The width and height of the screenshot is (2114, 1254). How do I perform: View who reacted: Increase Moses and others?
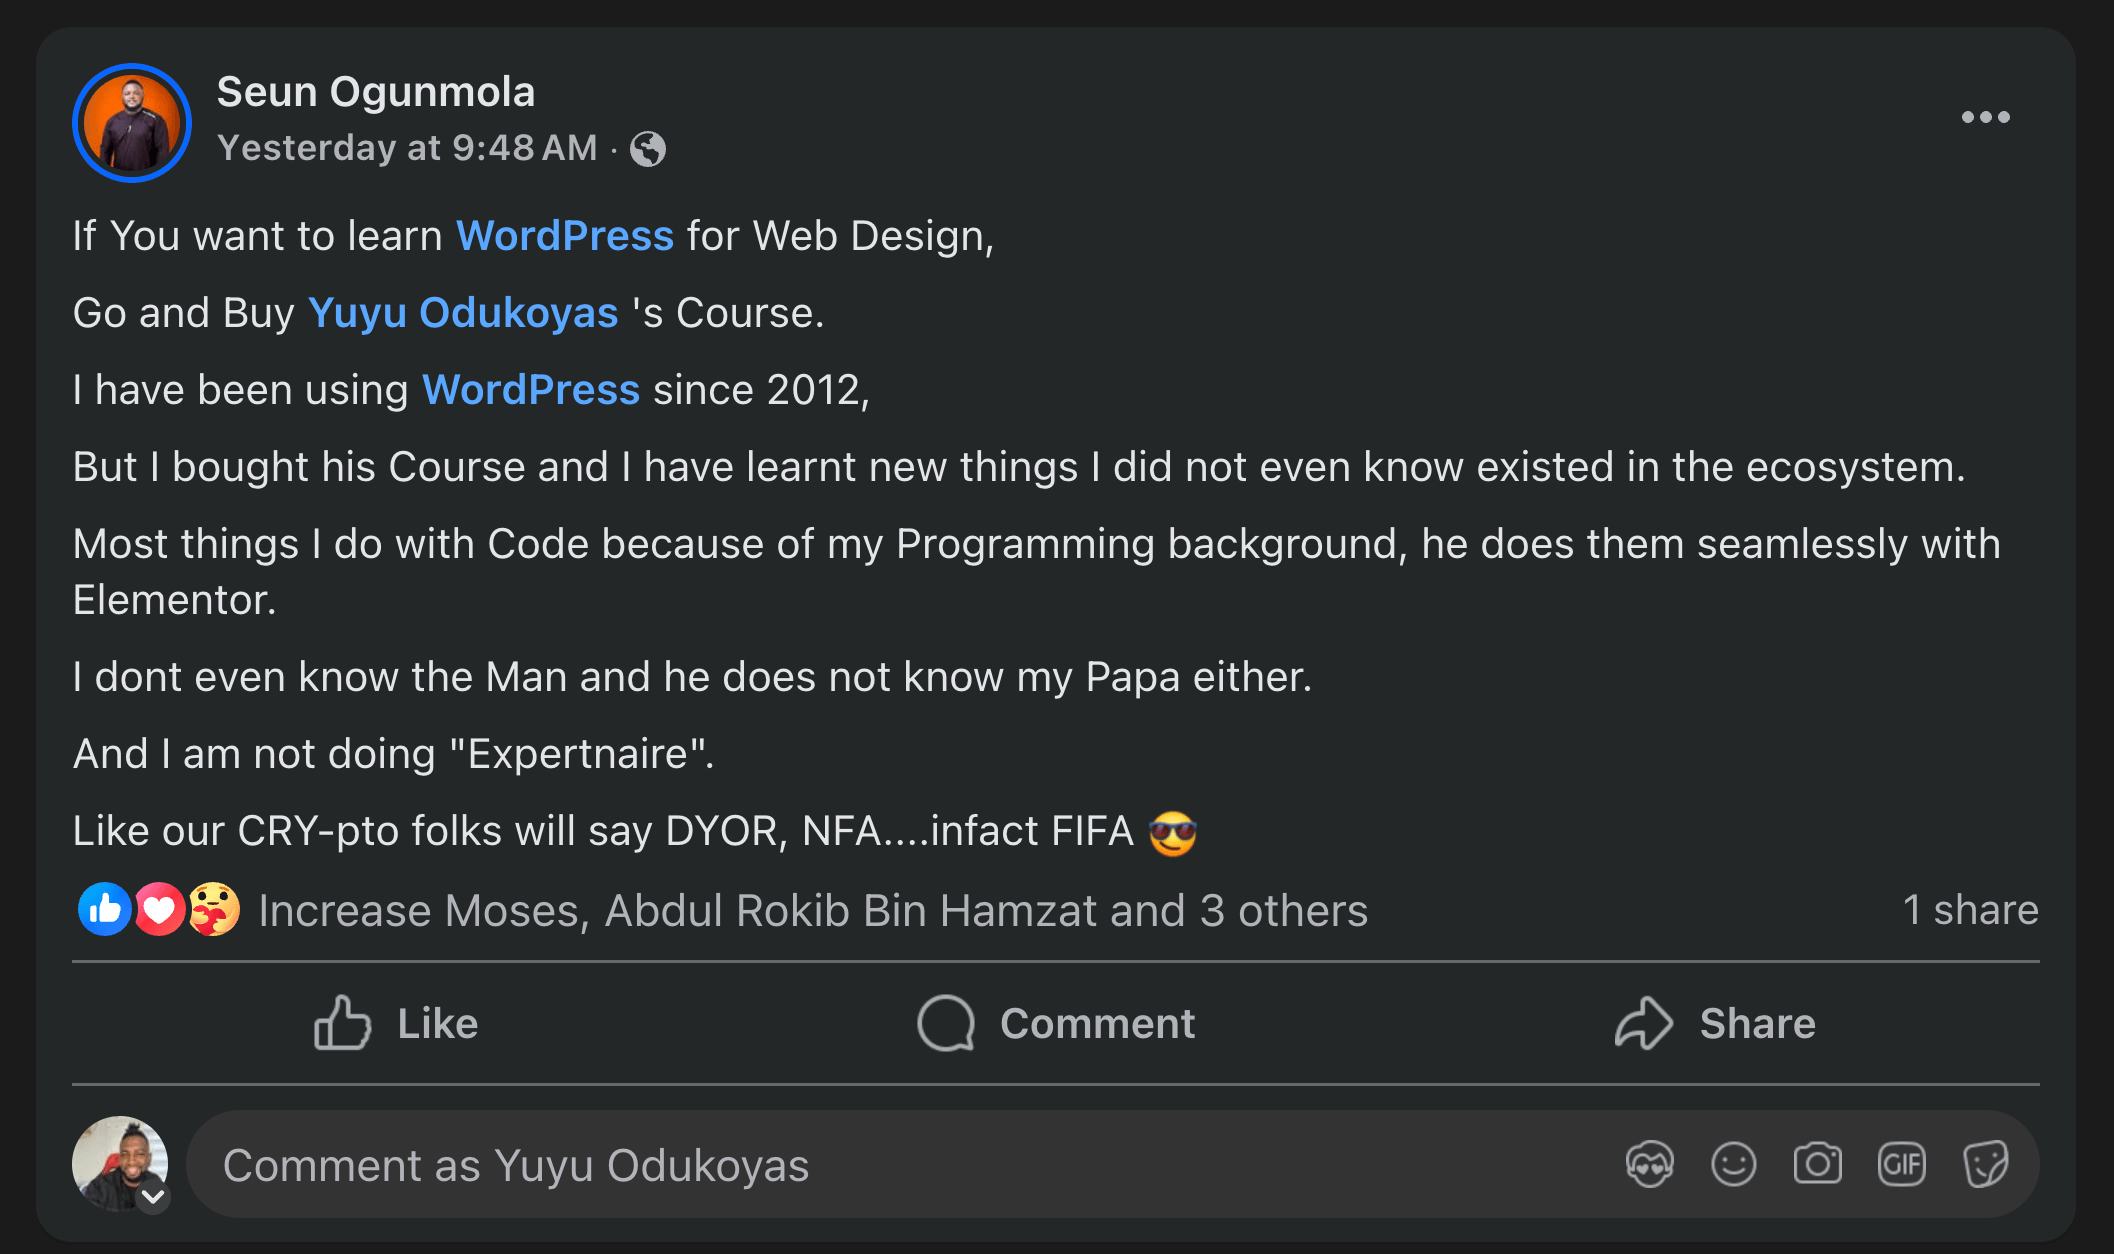click(813, 911)
